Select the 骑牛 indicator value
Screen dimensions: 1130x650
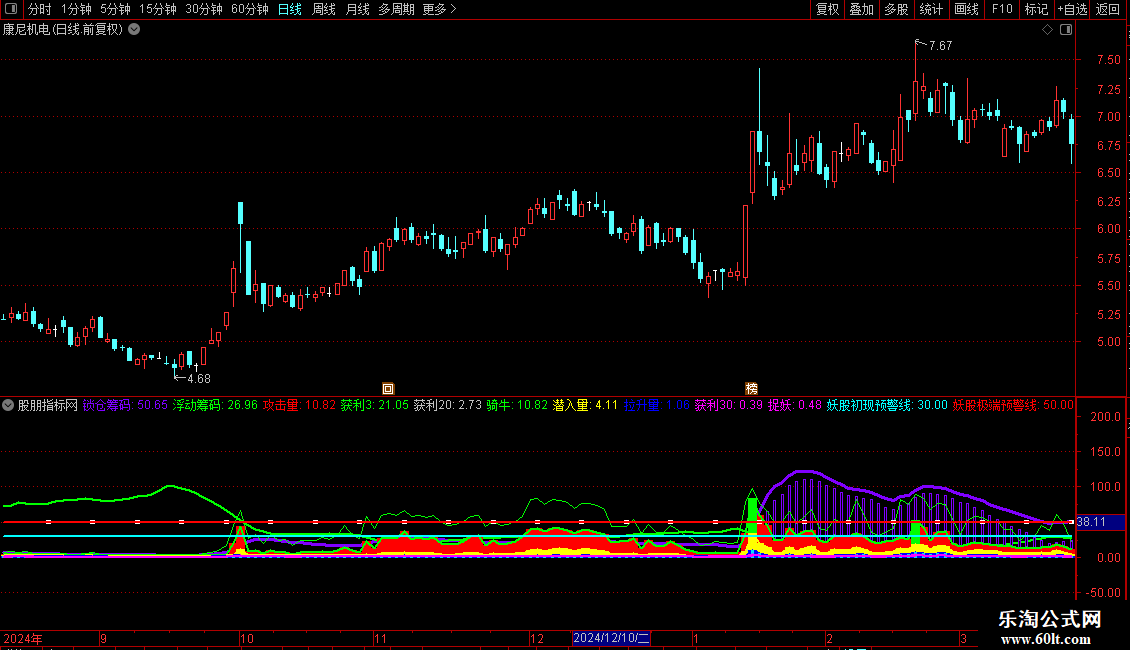(517, 406)
